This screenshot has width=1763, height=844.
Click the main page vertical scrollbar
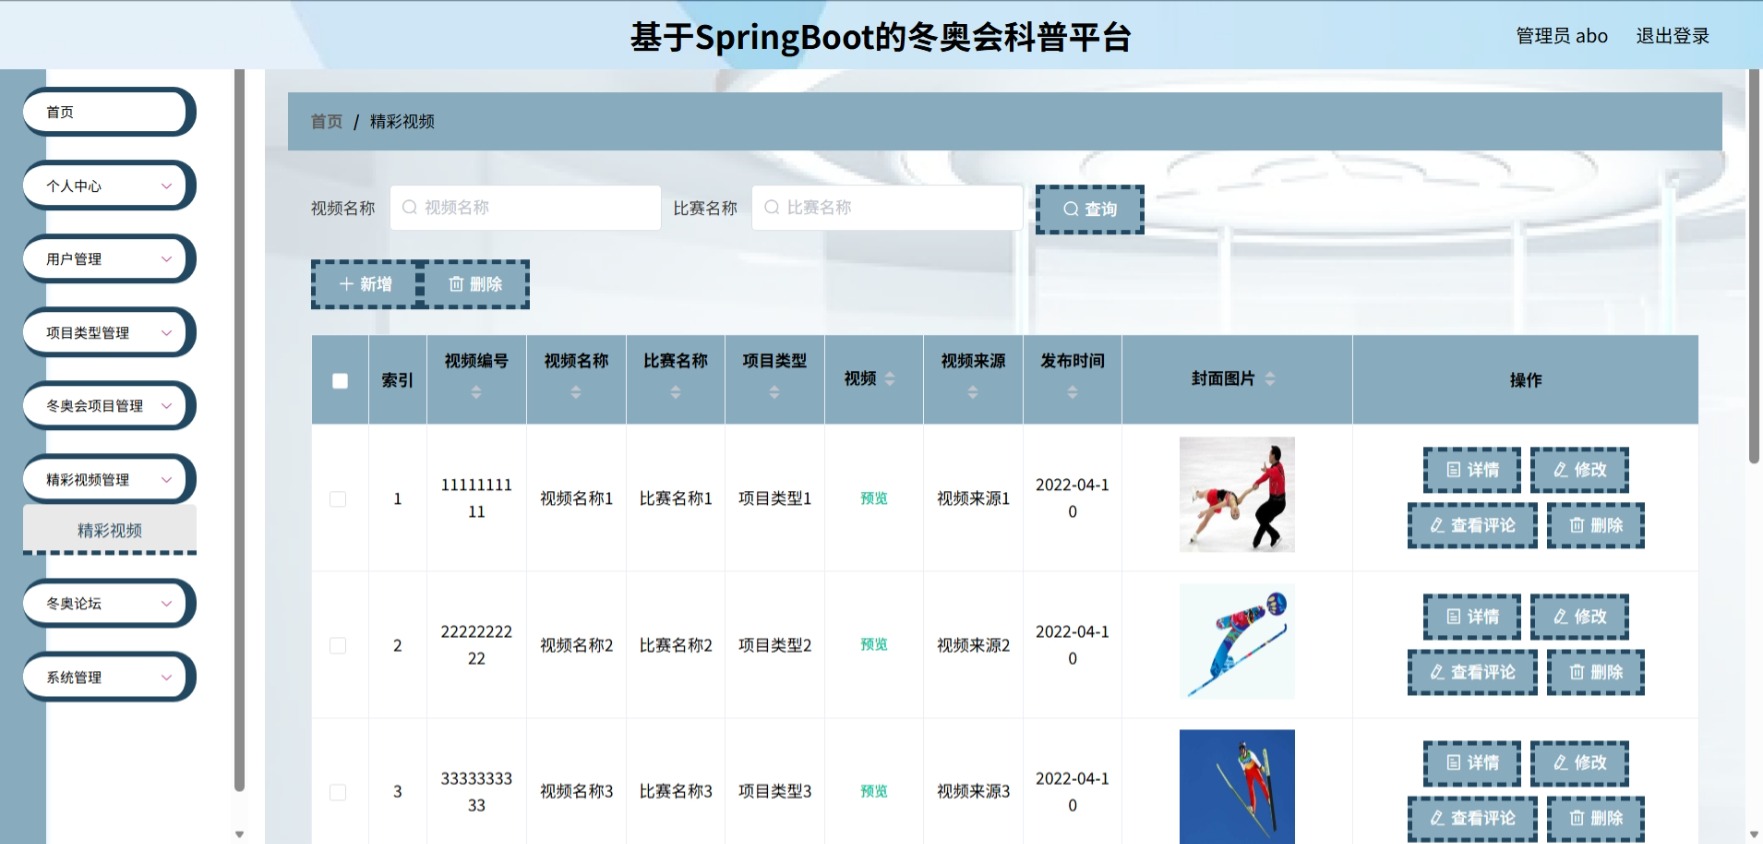[1754, 267]
